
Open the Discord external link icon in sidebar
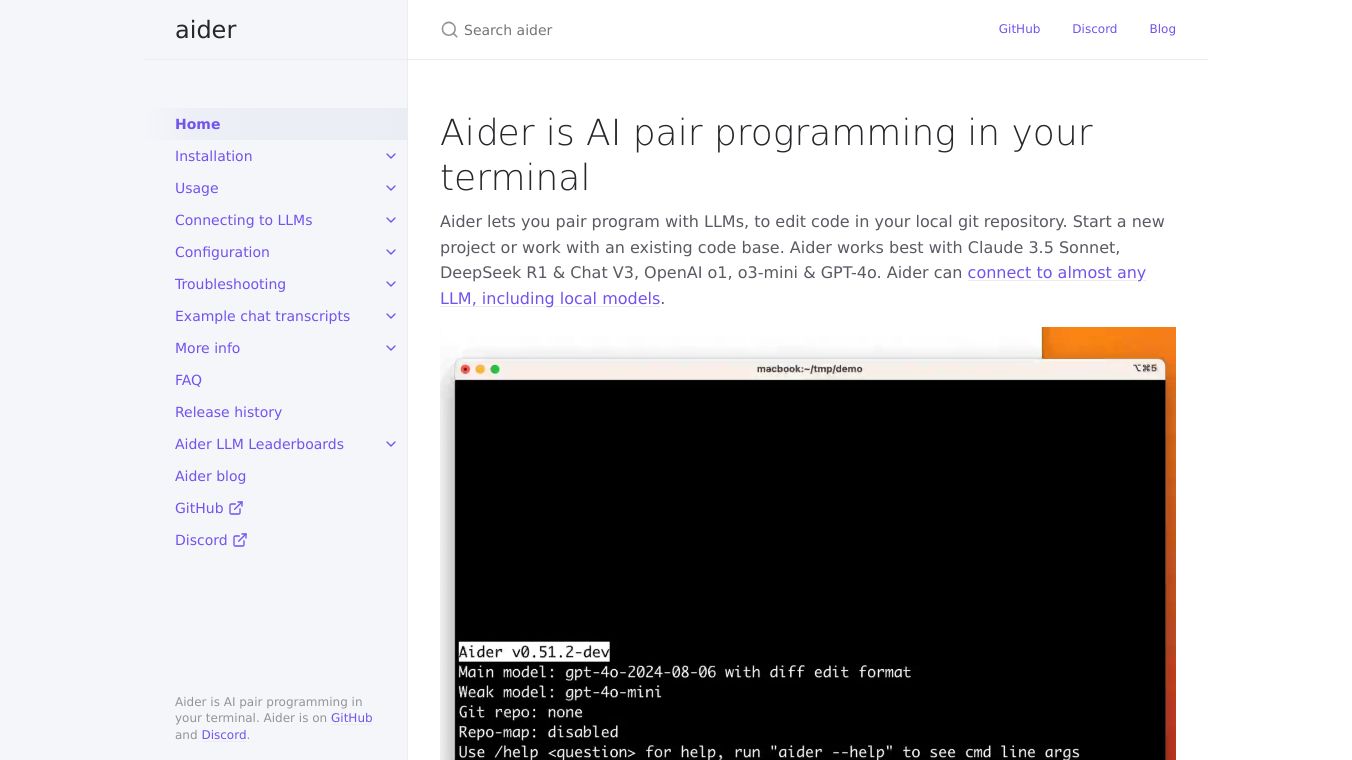tap(240, 540)
